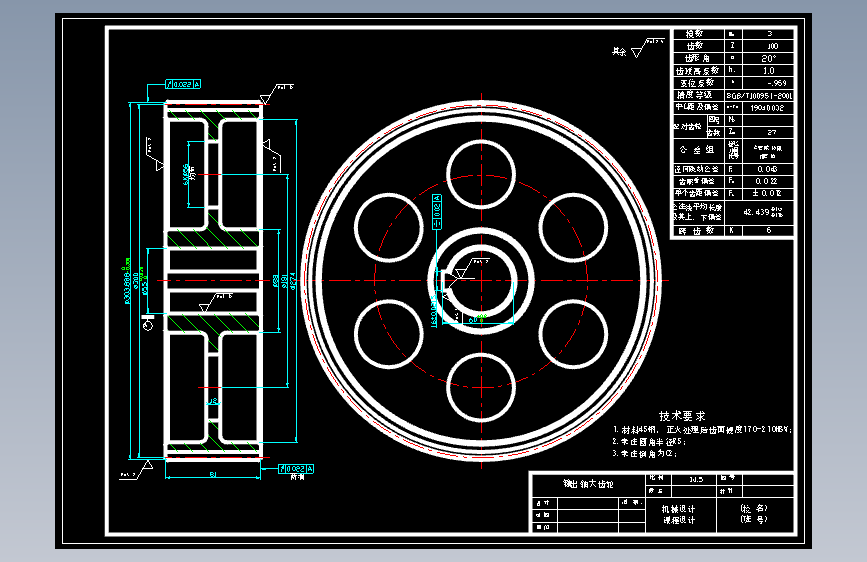The height and width of the screenshot is (562, 867).
Task: Click the vertical 0.02 A tolerance frame near hub
Action: pyautogui.click(x=437, y=212)
